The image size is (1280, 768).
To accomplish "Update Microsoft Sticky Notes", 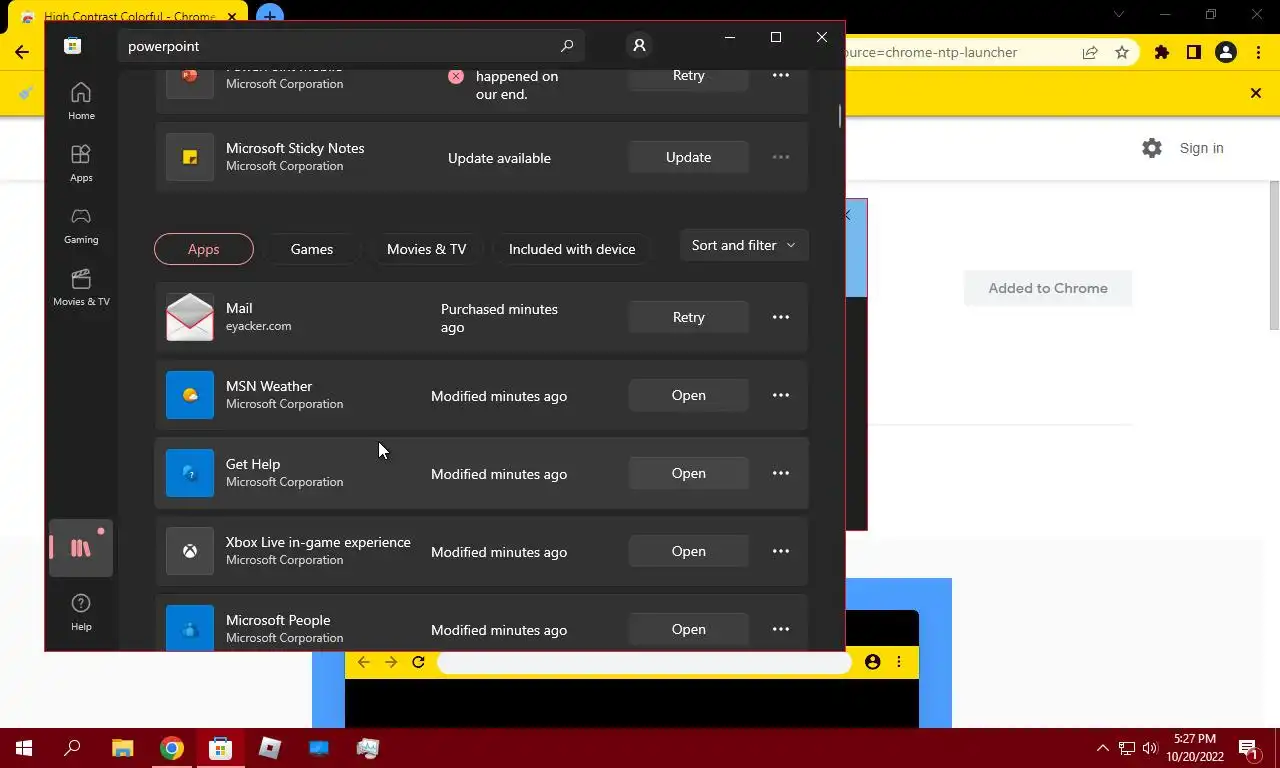I will point(689,157).
